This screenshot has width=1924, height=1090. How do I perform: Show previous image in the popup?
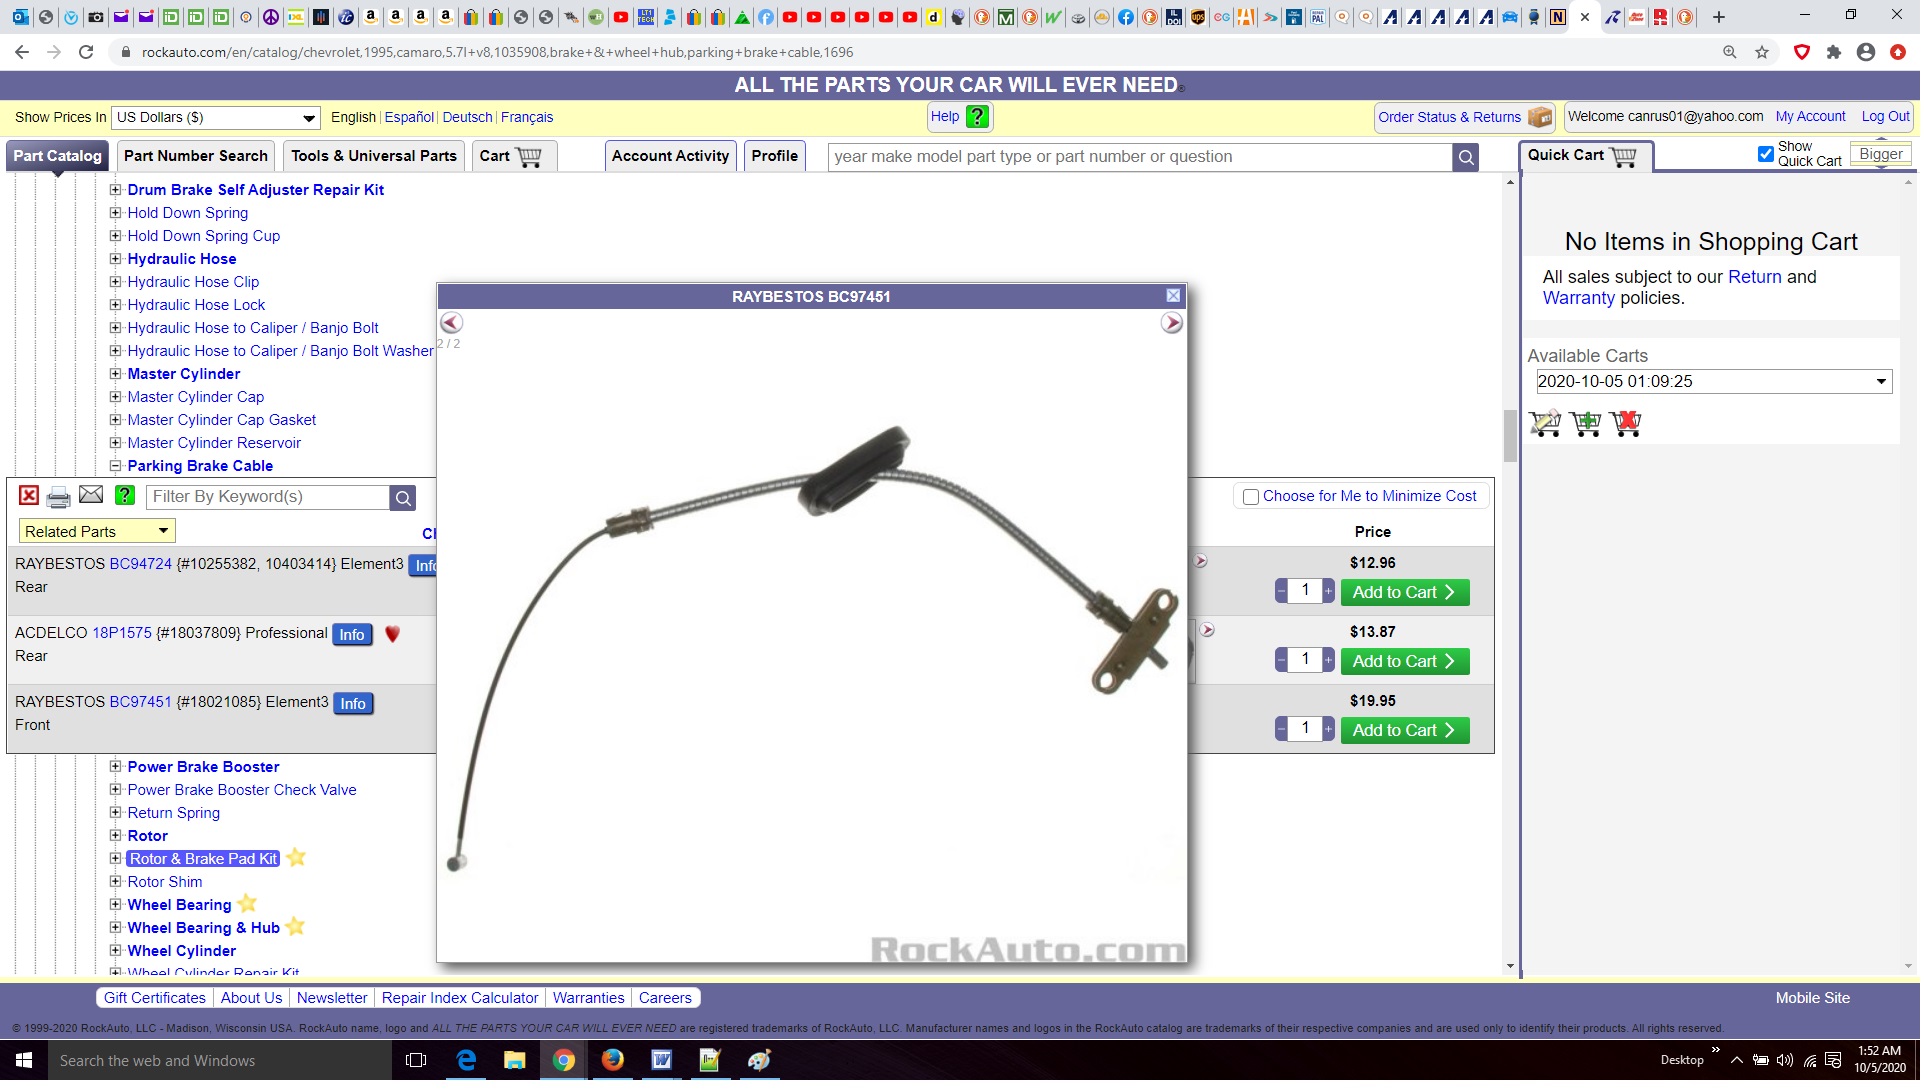tap(452, 323)
